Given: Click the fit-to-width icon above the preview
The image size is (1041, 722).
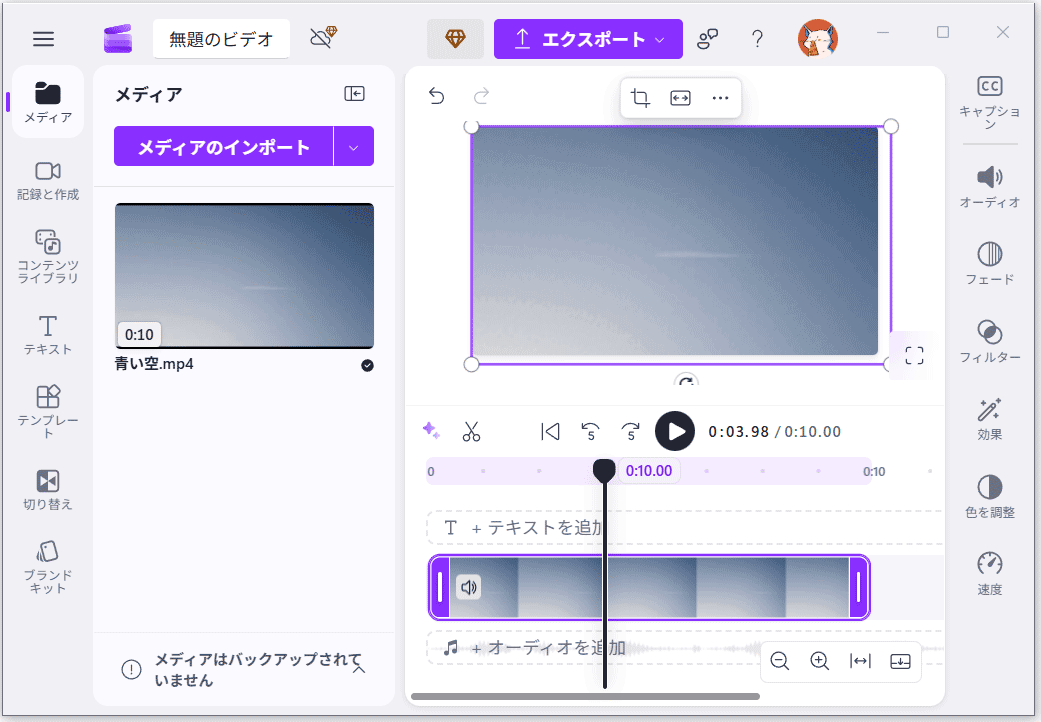Looking at the screenshot, I should pos(680,98).
